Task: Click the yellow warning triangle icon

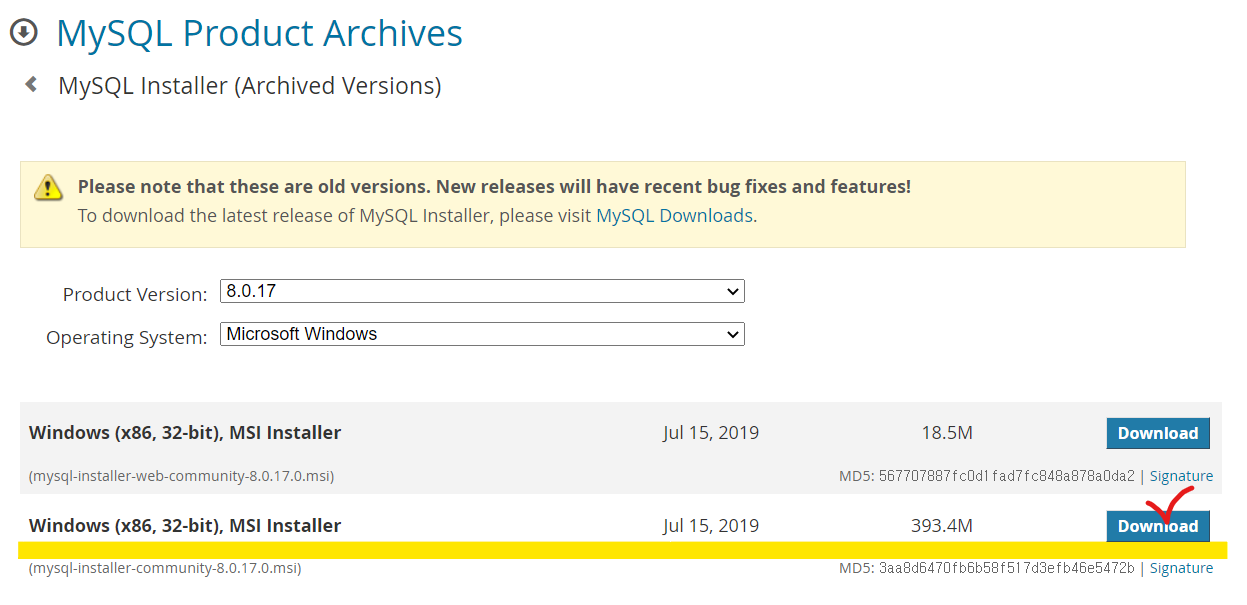Action: [x=48, y=187]
